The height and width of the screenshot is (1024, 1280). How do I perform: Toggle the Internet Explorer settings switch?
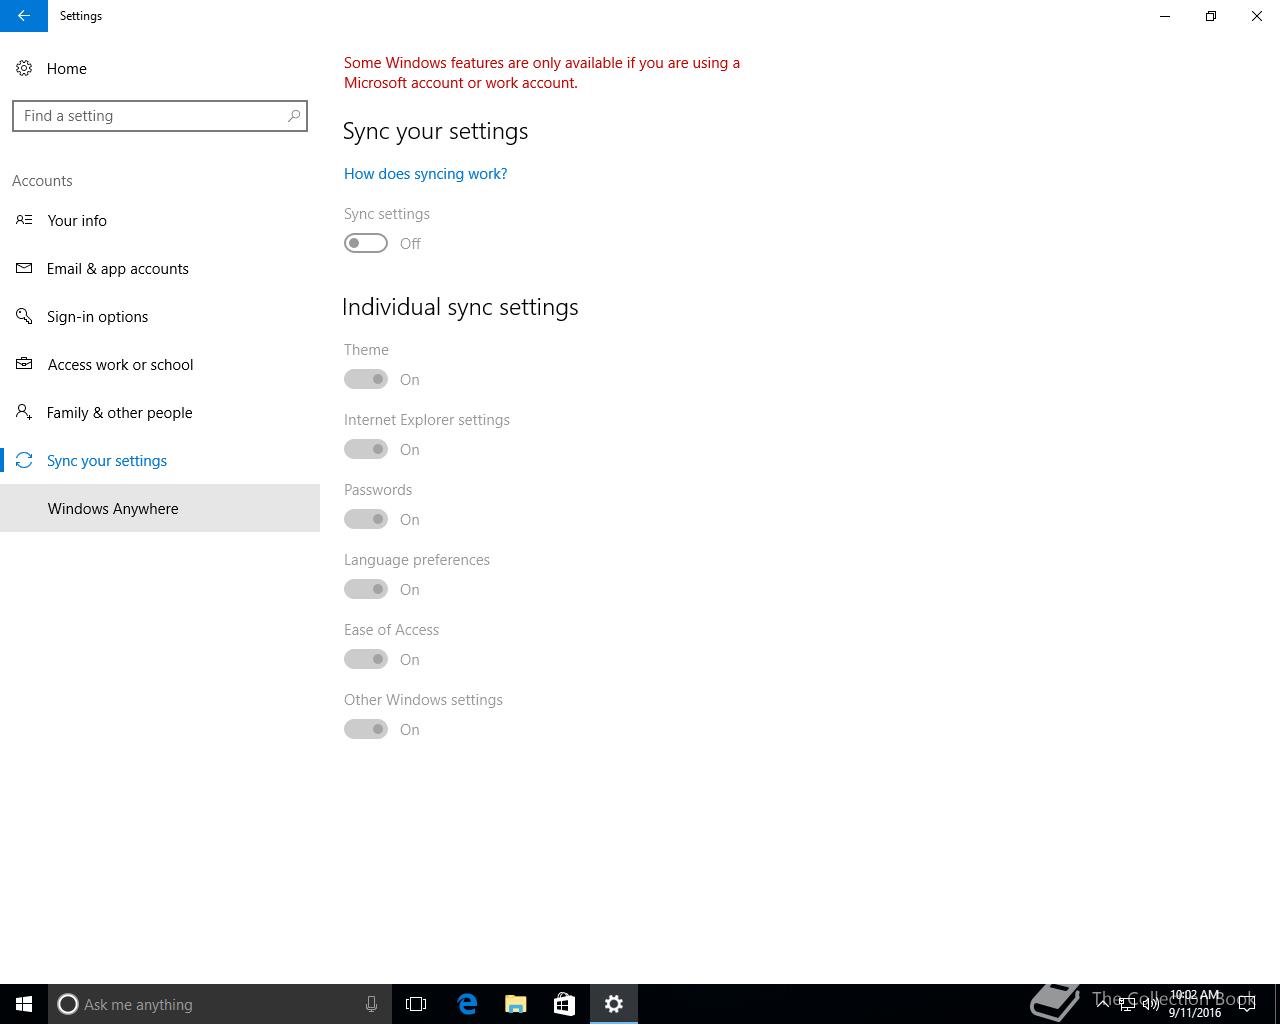coord(366,449)
